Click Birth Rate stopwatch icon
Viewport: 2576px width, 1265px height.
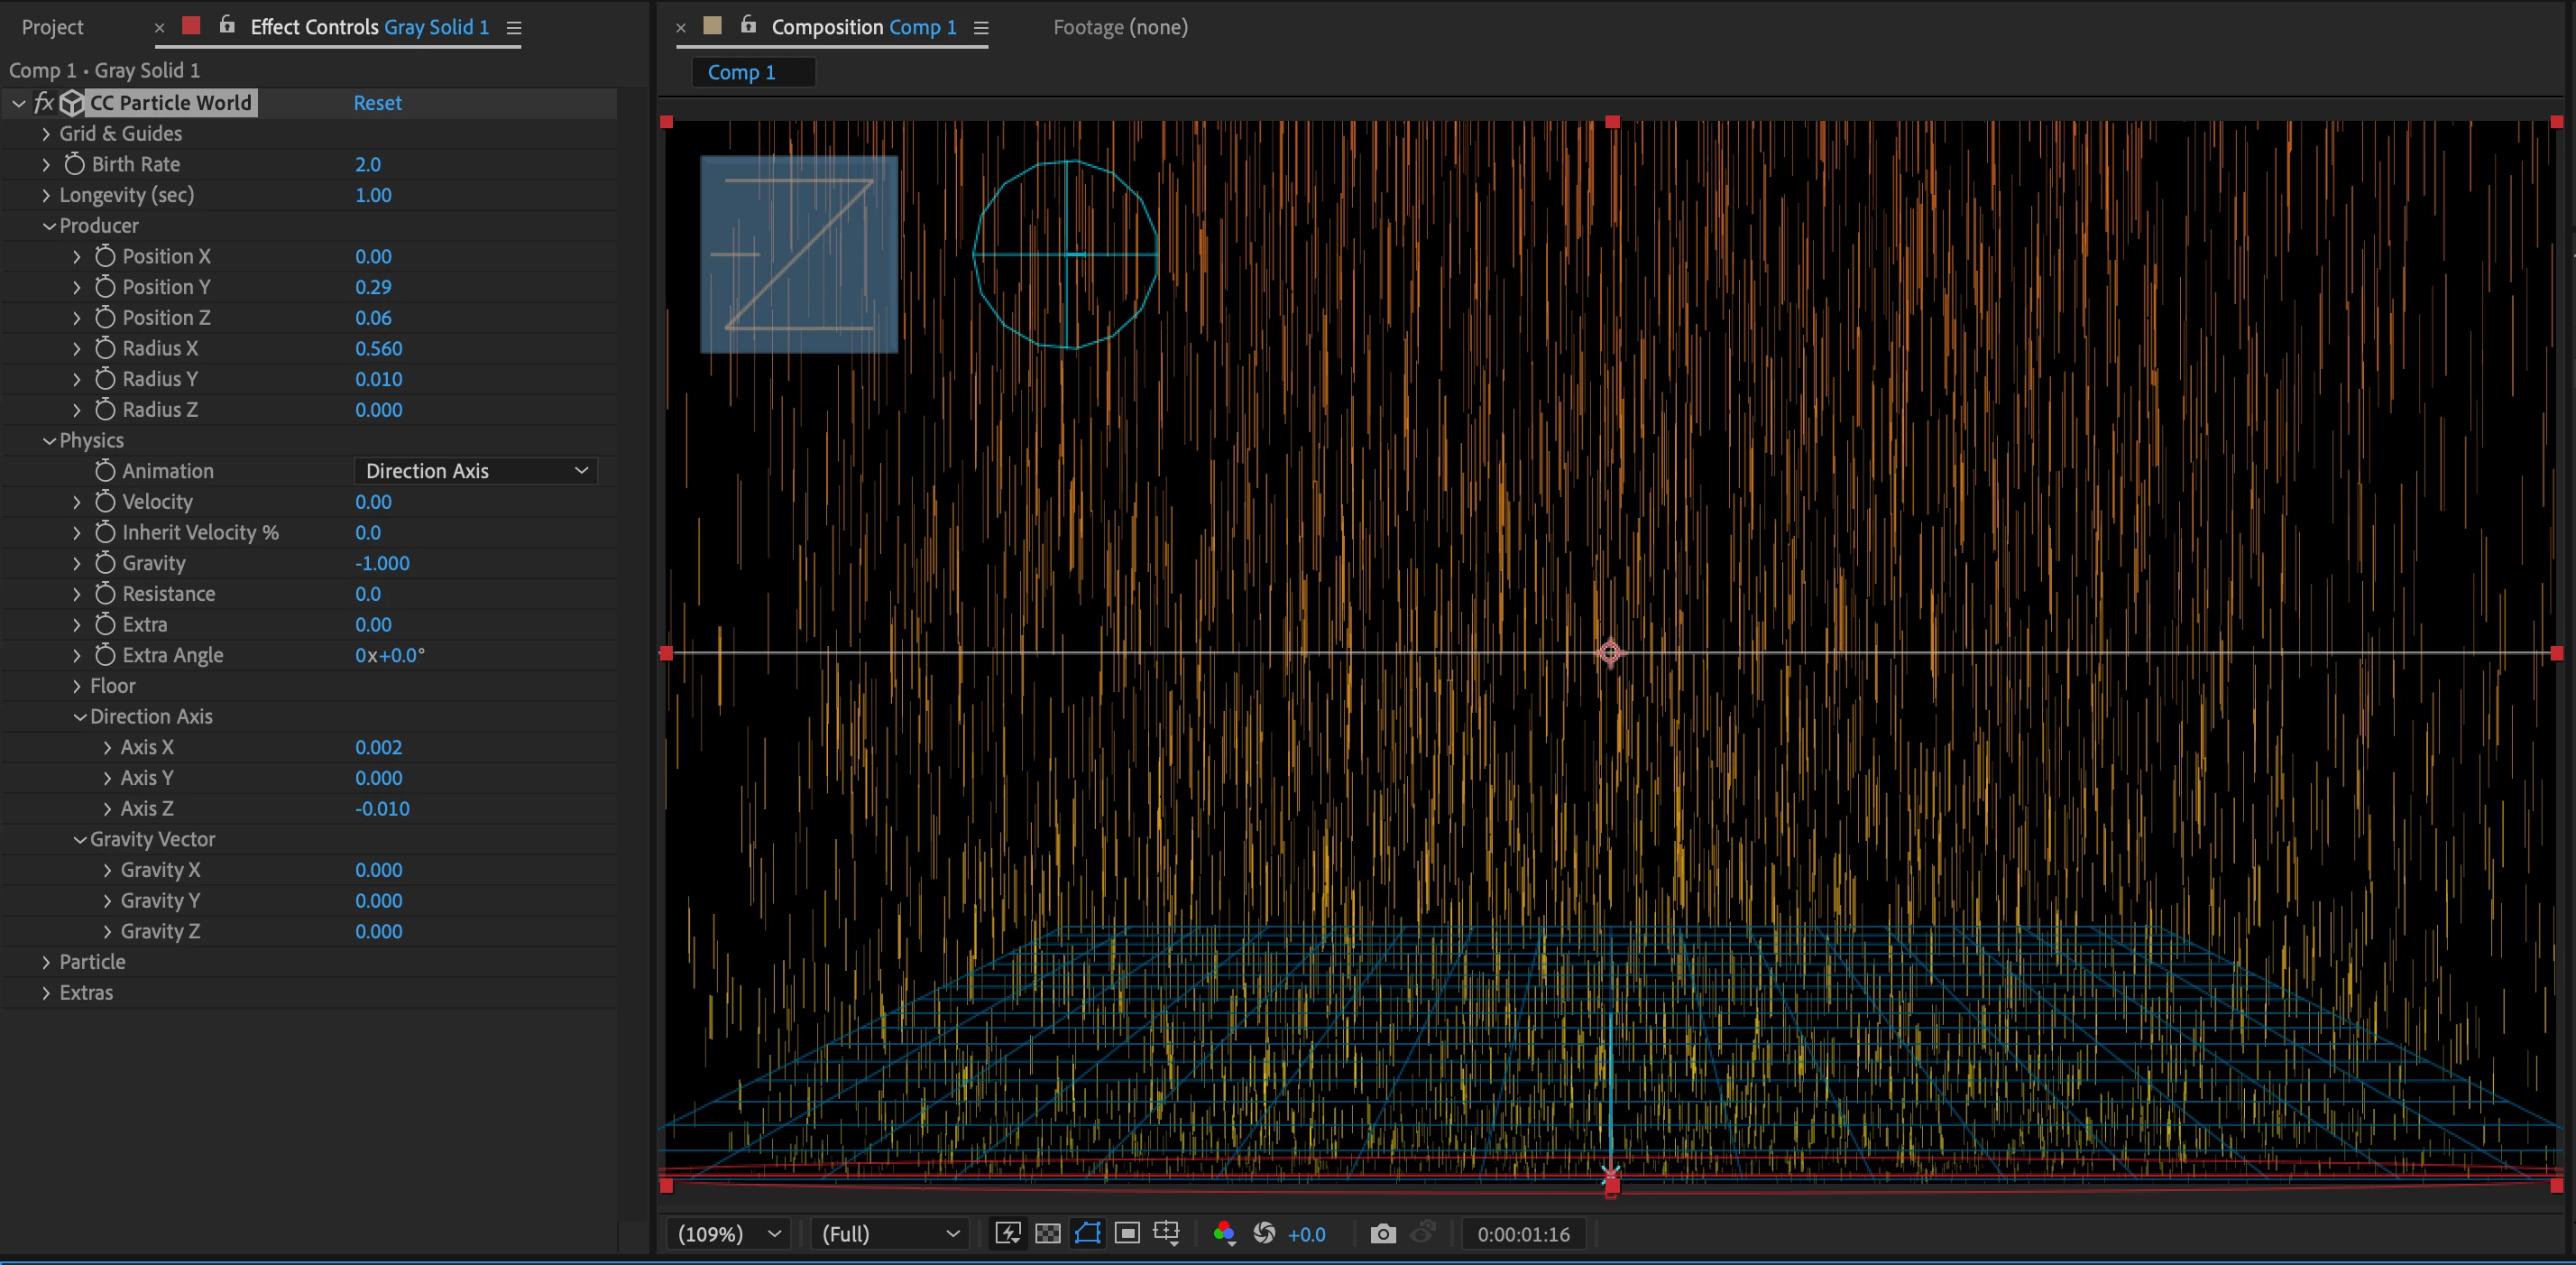click(x=75, y=164)
